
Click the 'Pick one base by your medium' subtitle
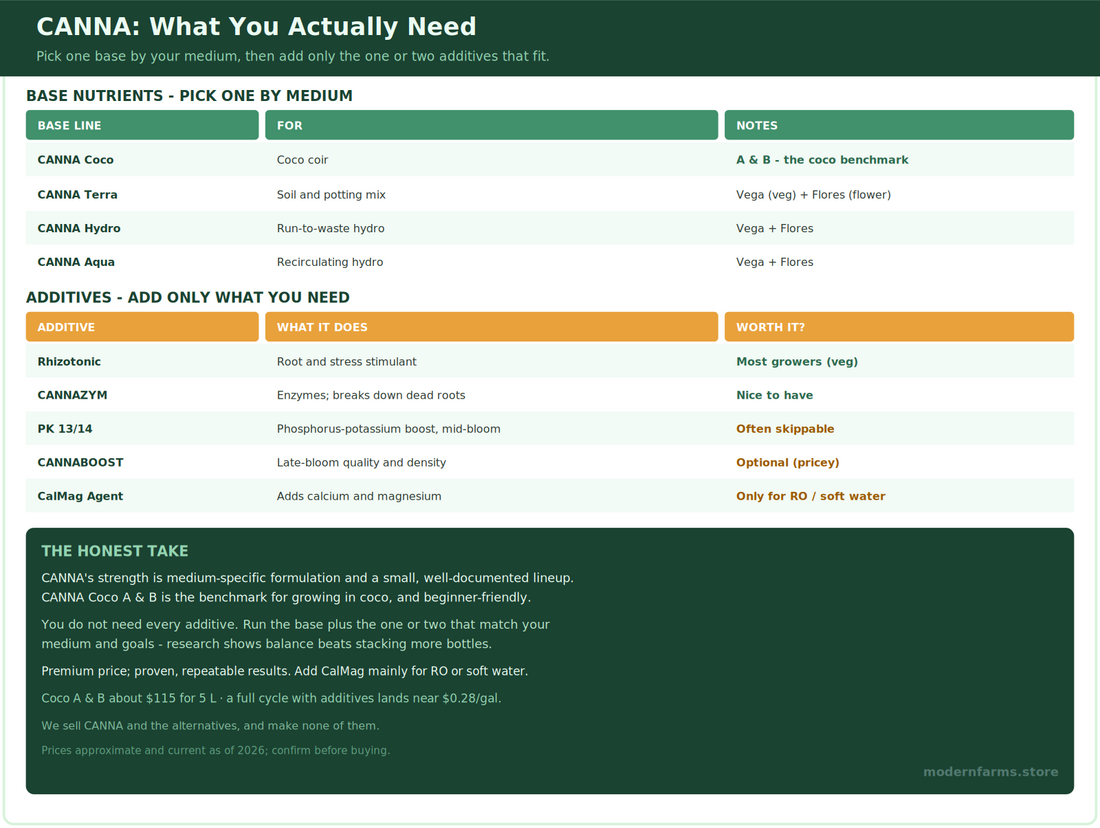pyautogui.click(x=293, y=56)
